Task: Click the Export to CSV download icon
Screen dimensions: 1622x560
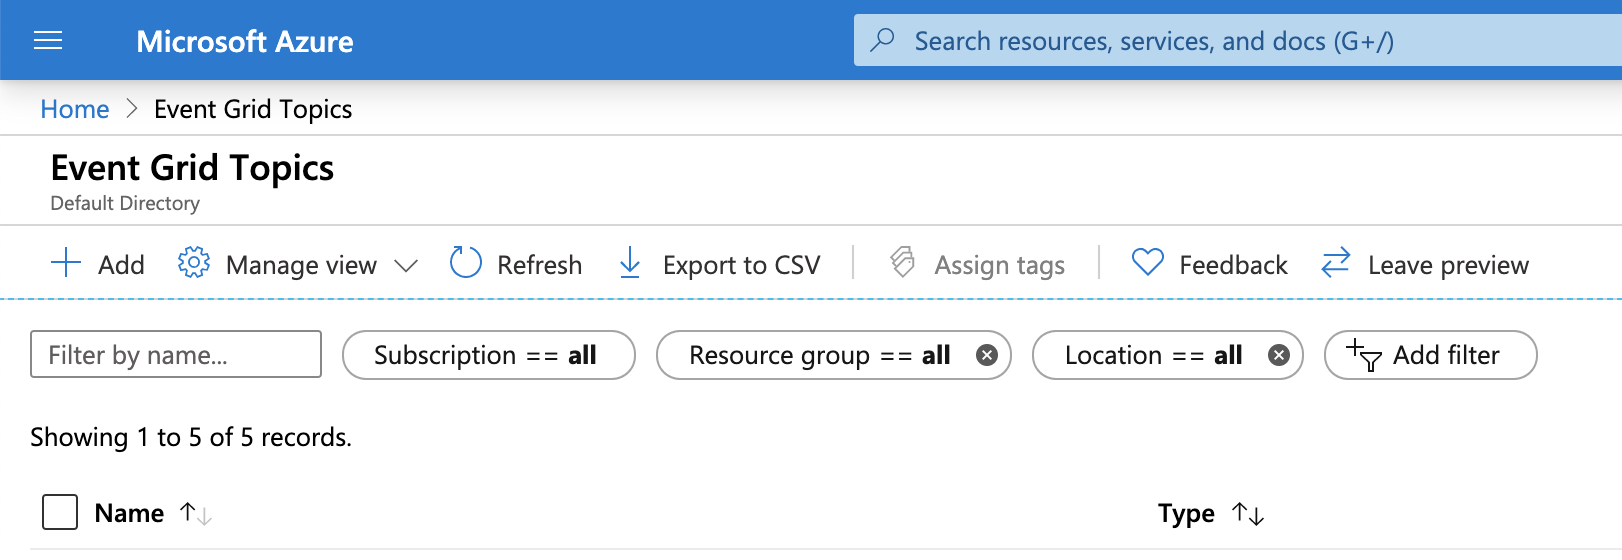Action: (630, 263)
